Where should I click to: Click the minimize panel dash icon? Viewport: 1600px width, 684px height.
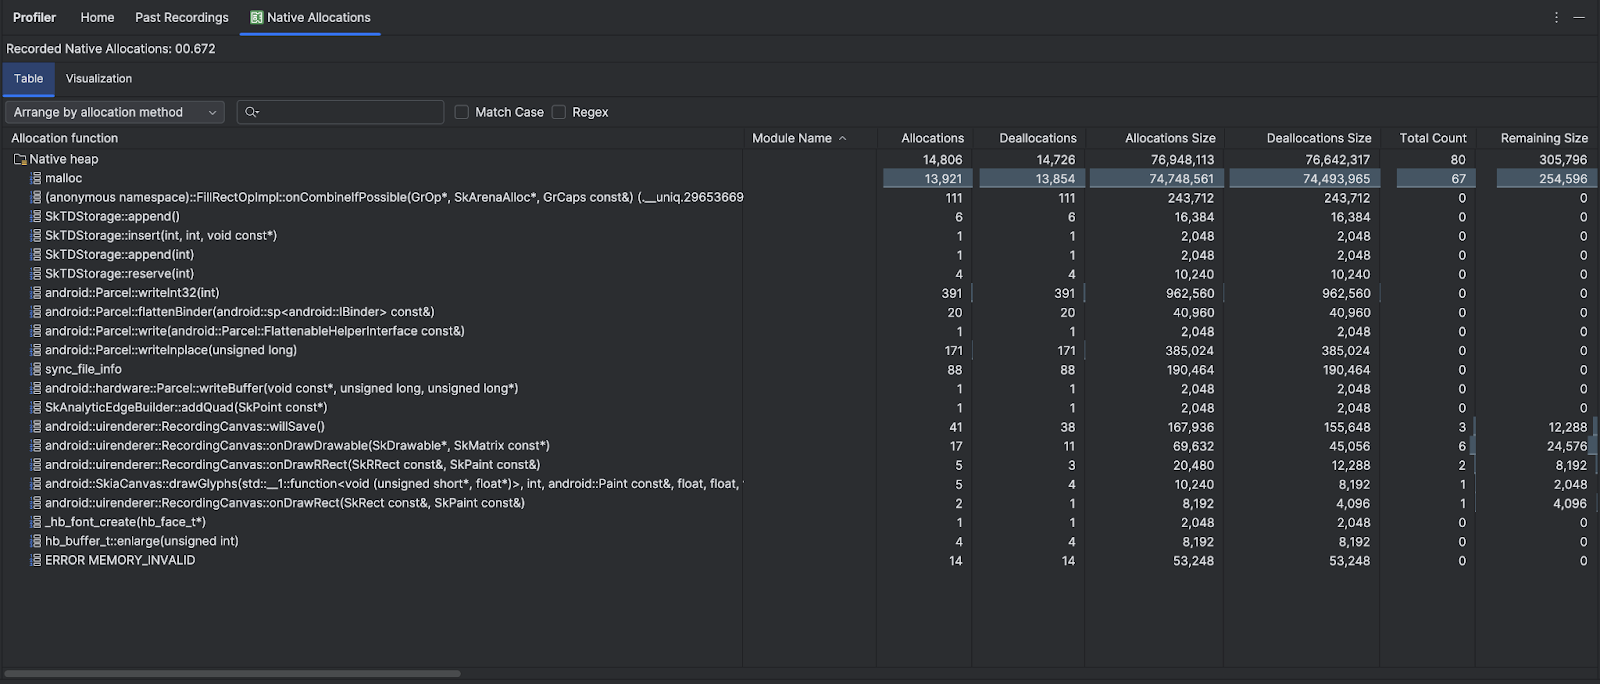(x=1579, y=17)
